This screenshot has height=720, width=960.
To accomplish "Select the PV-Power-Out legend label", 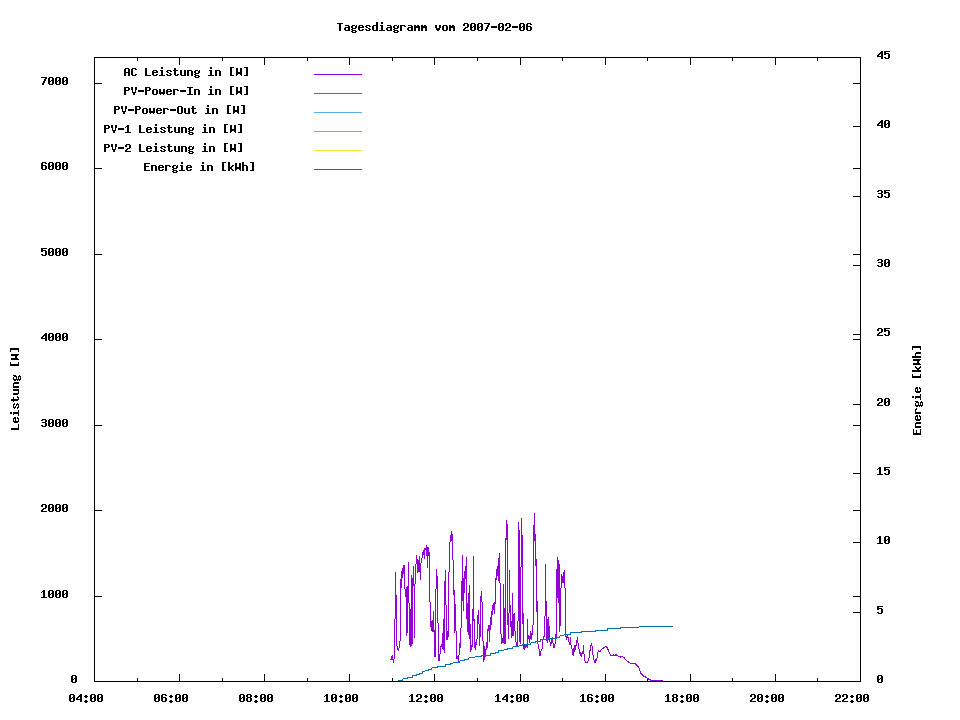I will [x=180, y=110].
